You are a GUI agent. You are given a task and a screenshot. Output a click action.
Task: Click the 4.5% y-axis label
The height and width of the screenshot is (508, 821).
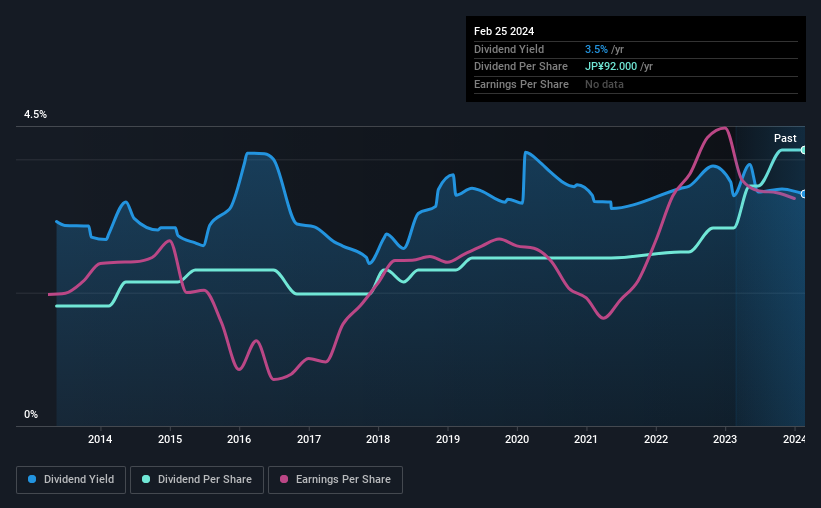35,114
